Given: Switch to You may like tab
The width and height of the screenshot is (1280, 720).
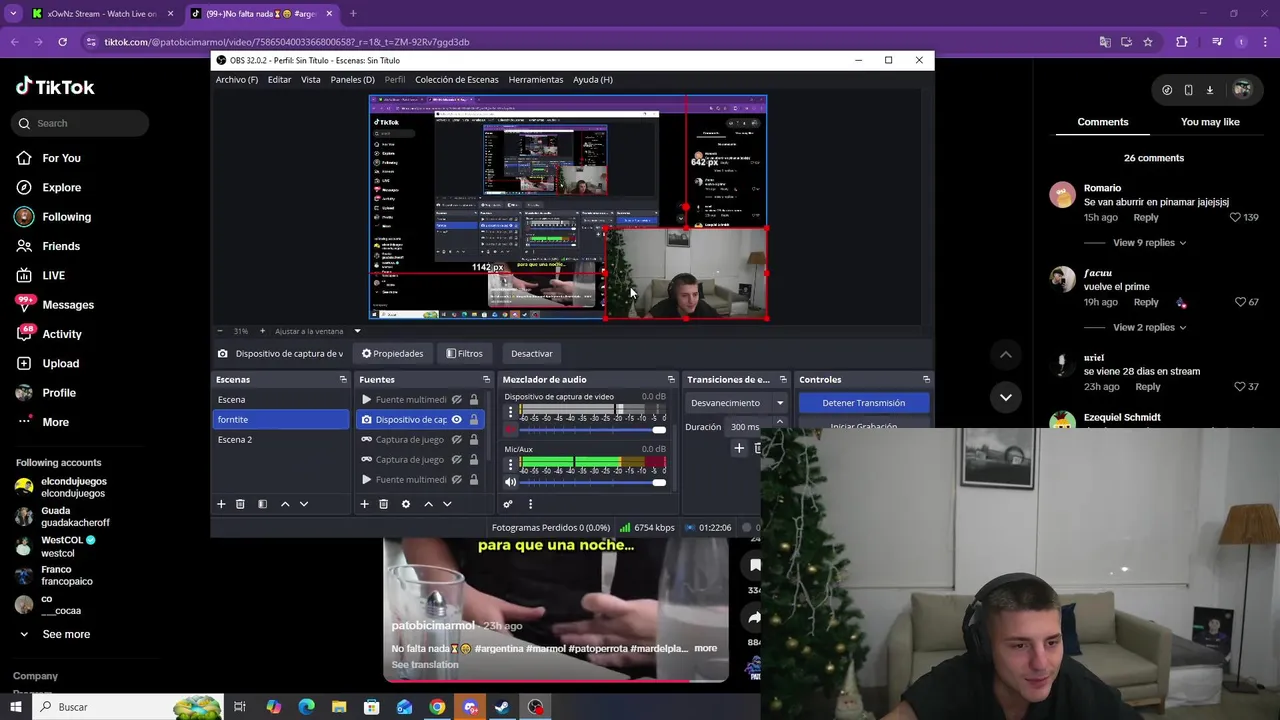Looking at the screenshot, I should 1210,122.
